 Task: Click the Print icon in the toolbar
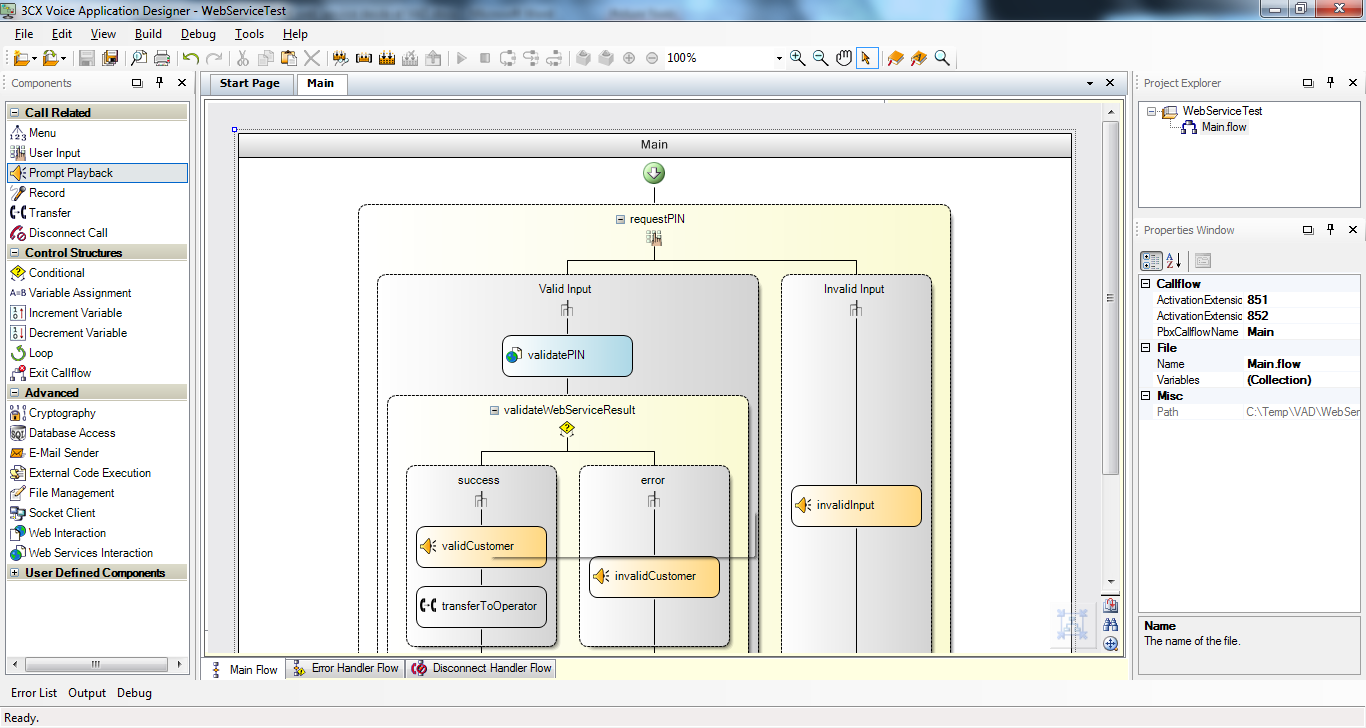tap(162, 58)
